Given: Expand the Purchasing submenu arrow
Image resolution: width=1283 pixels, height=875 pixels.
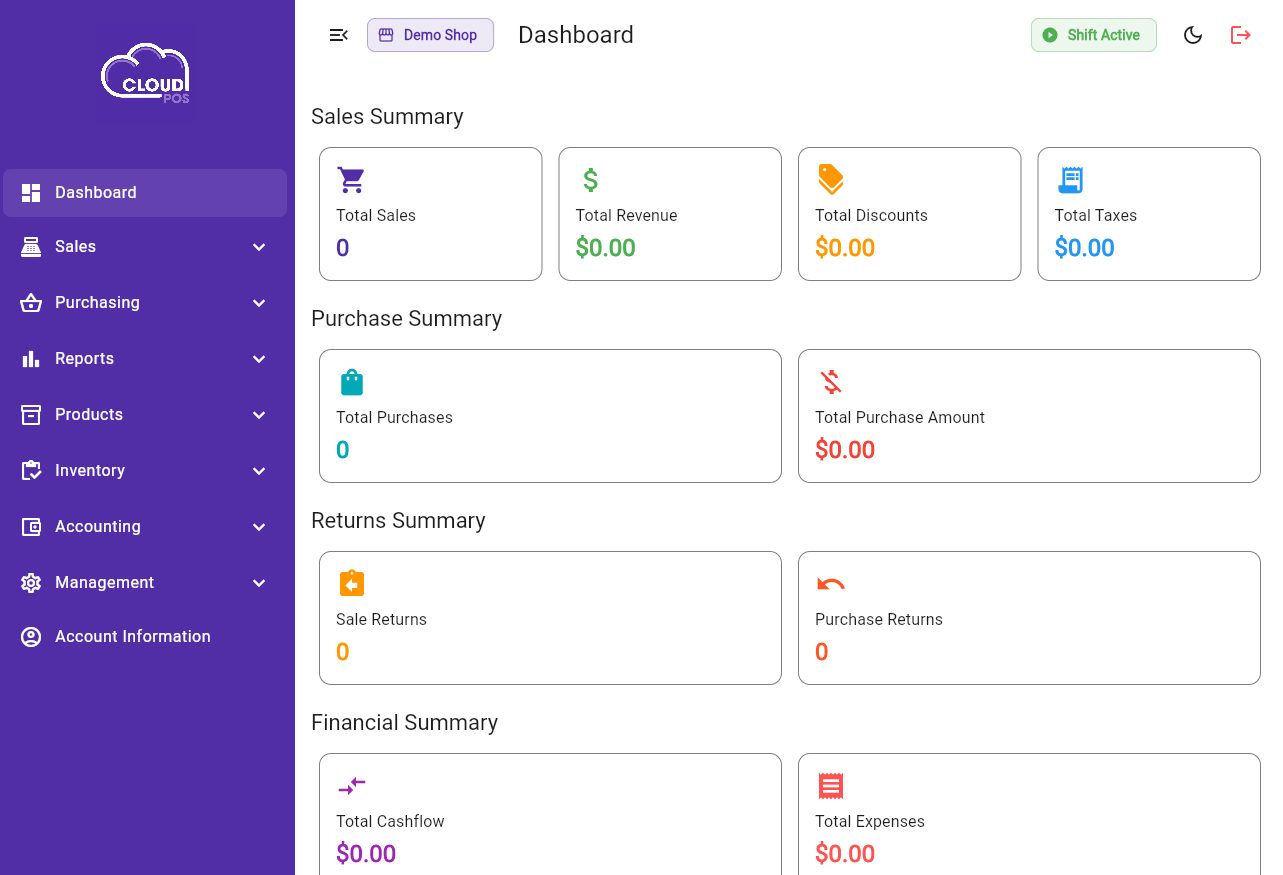Looking at the screenshot, I should point(259,303).
